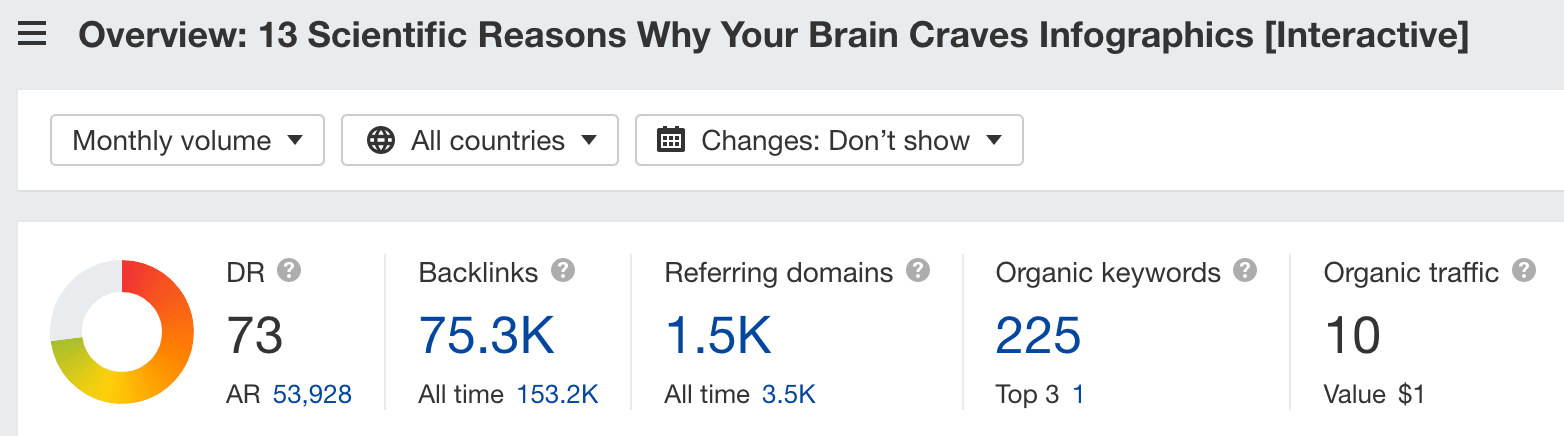
Task: Click the DR help question mark icon
Action: pos(290,270)
